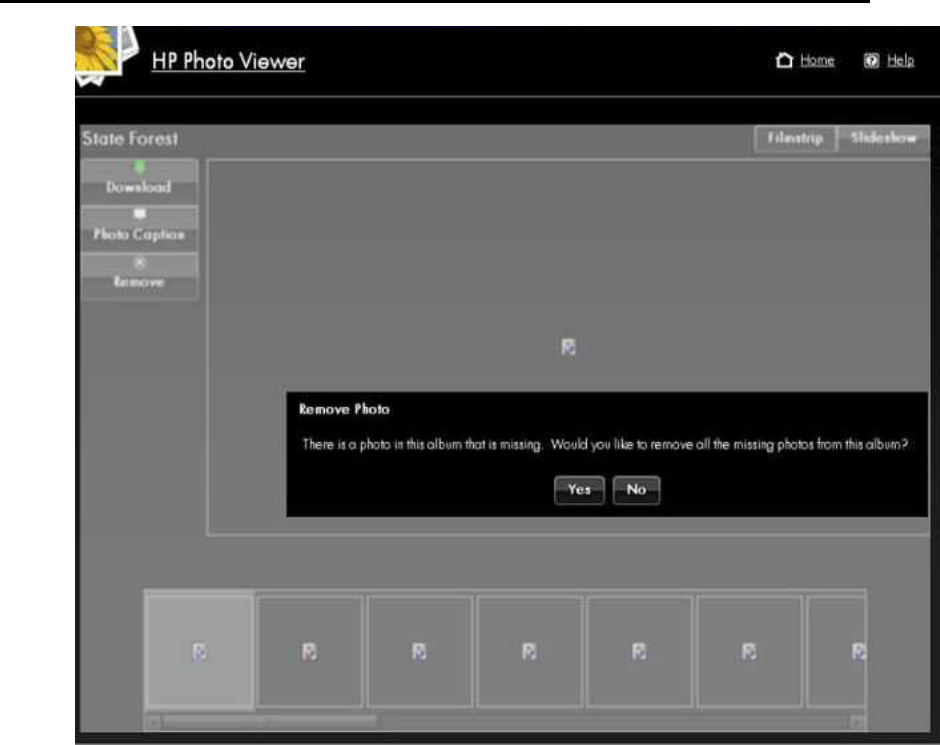
Task: Decline removal with the No button
Action: pyautogui.click(x=636, y=490)
